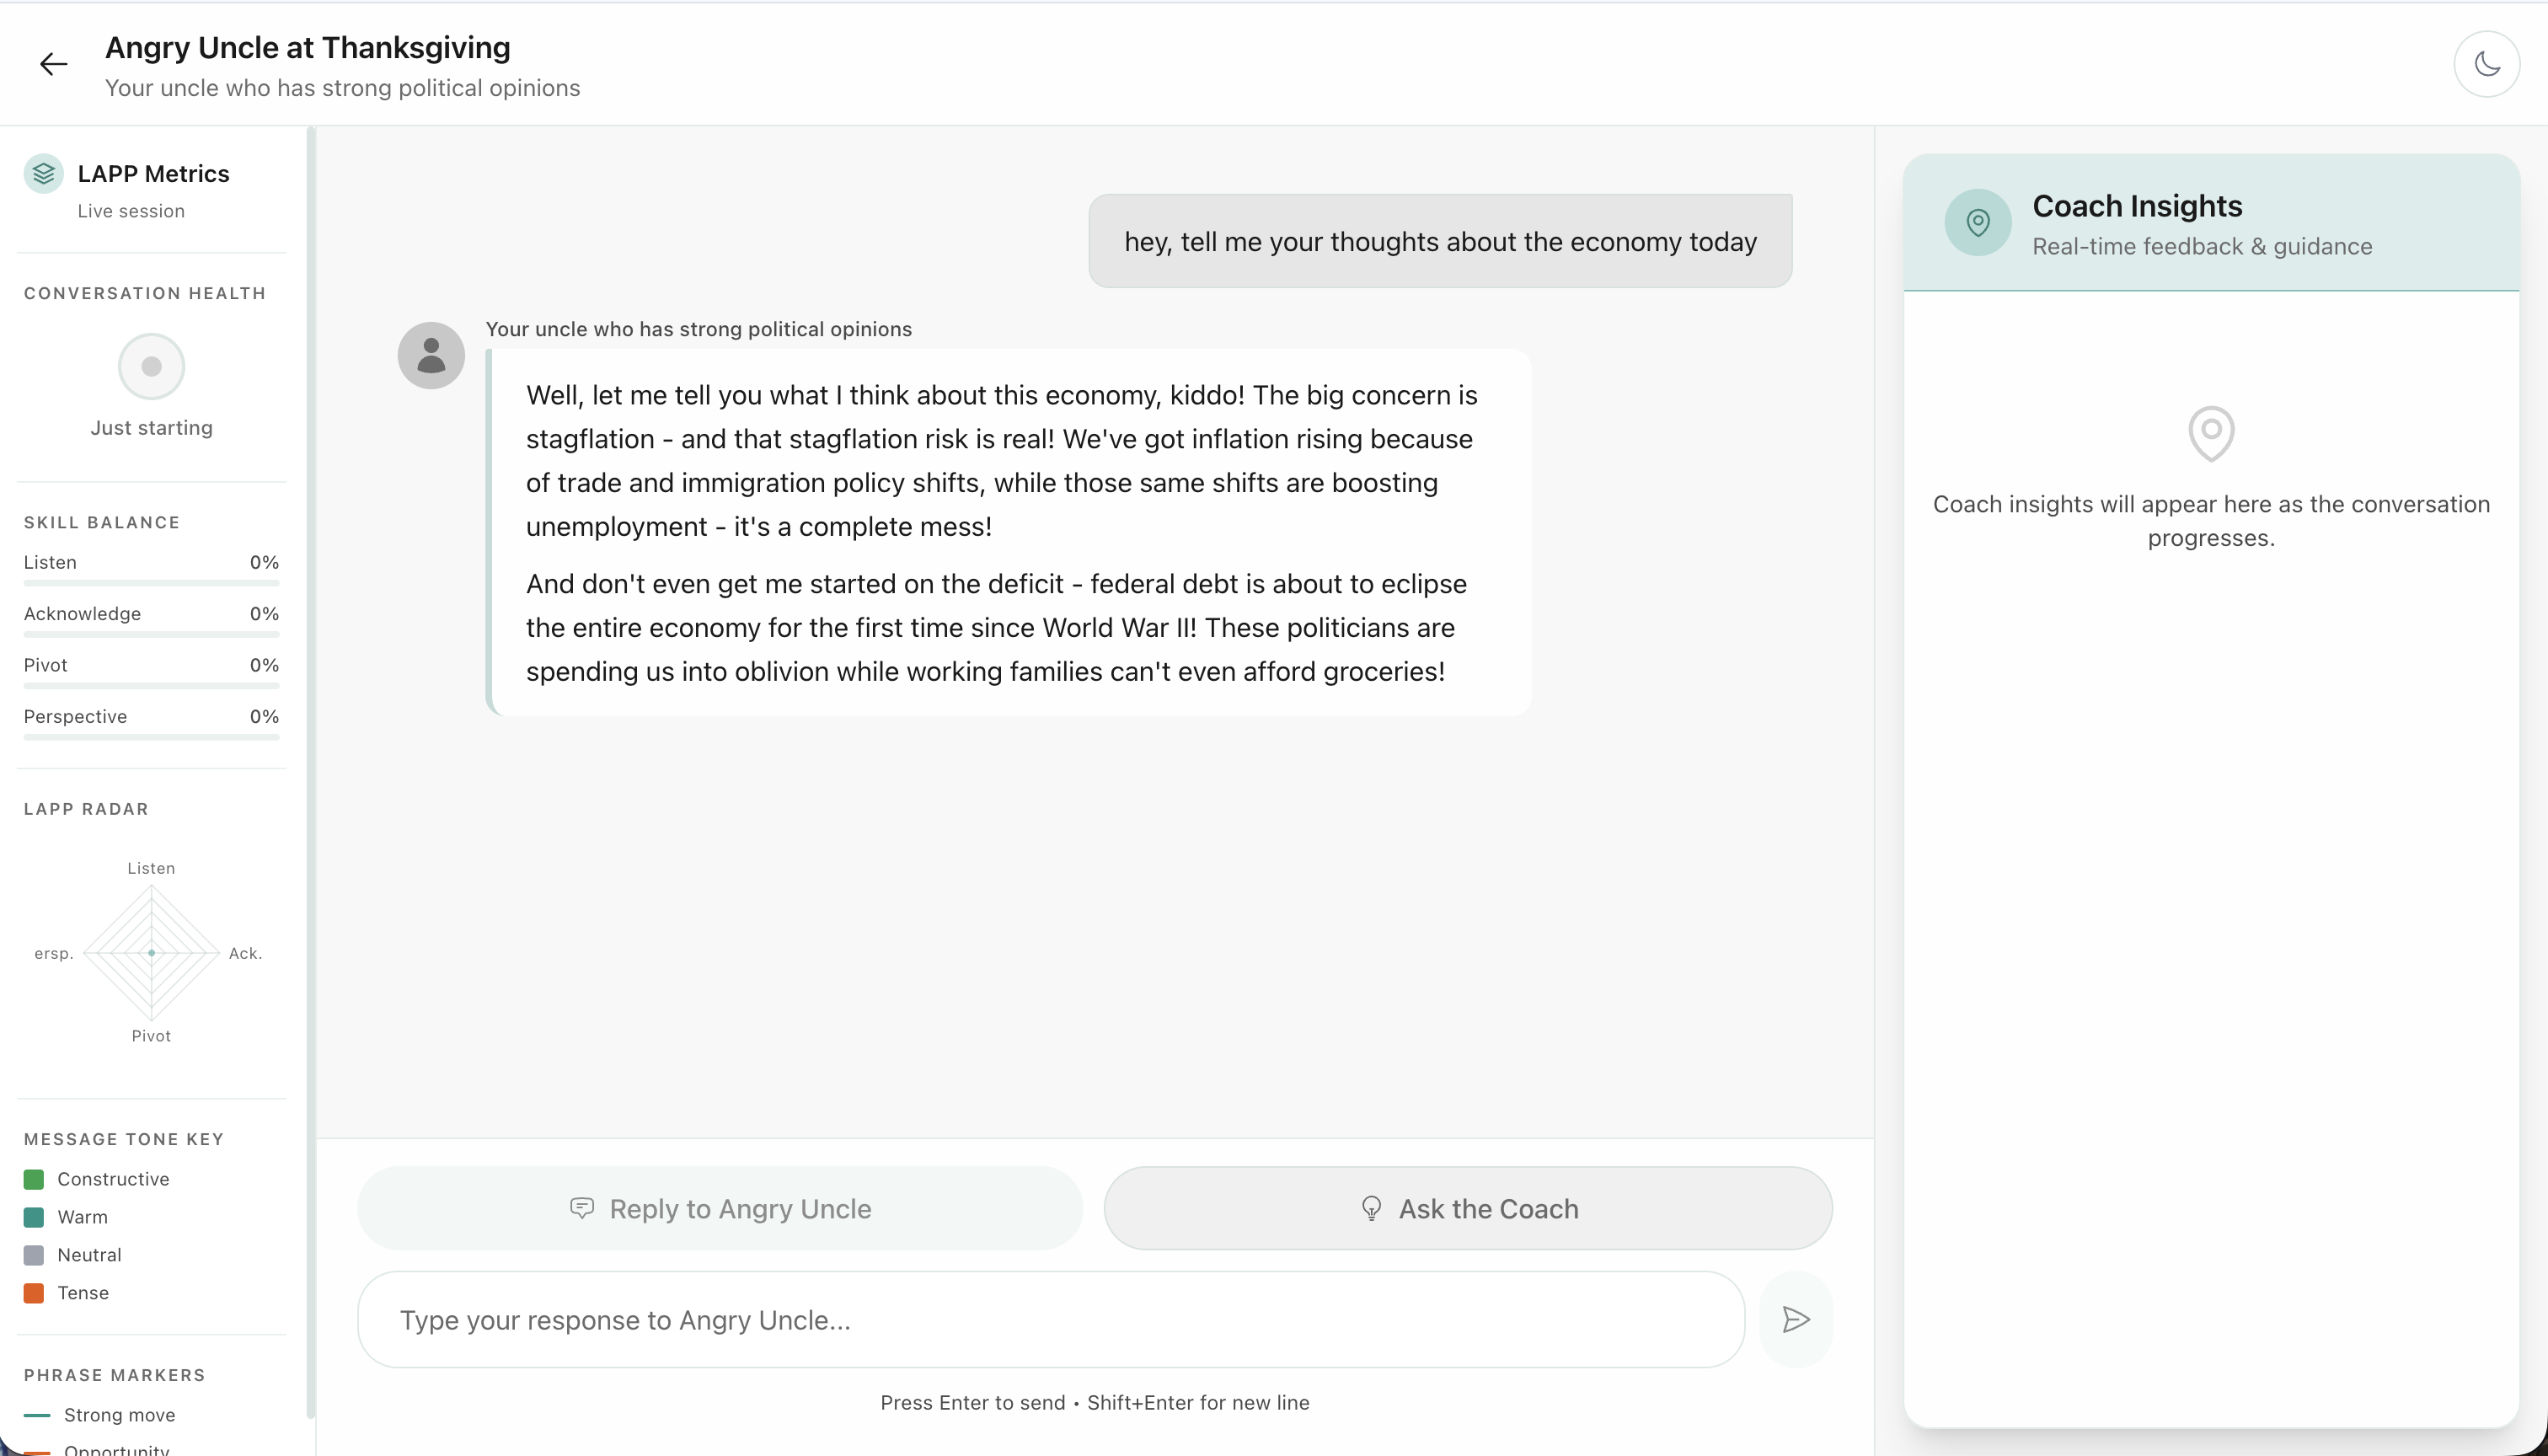This screenshot has height=1456, width=2548.
Task: Switch to Reply to Angry Uncle tab
Action: pyautogui.click(x=720, y=1209)
